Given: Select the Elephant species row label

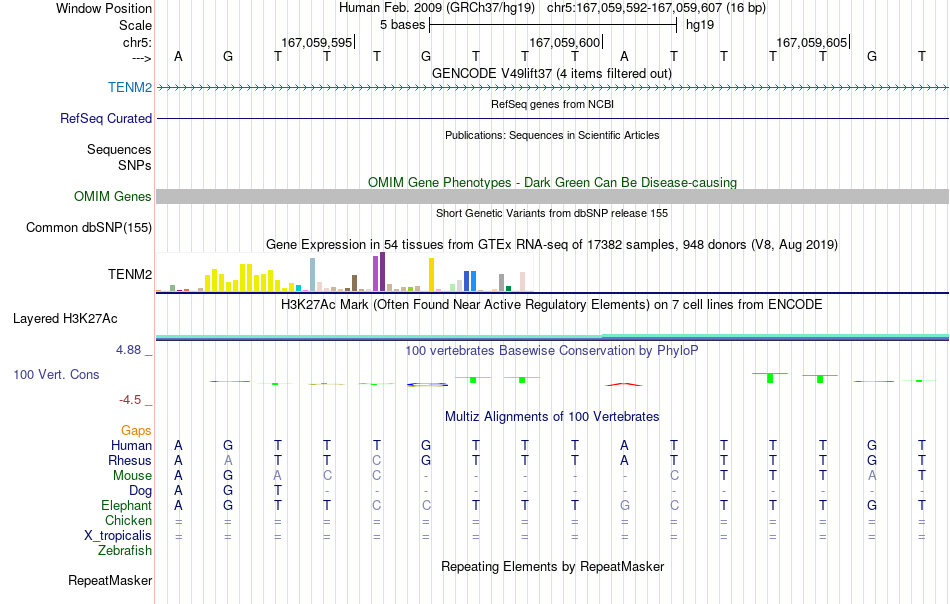Looking at the screenshot, I should pyautogui.click(x=126, y=505).
